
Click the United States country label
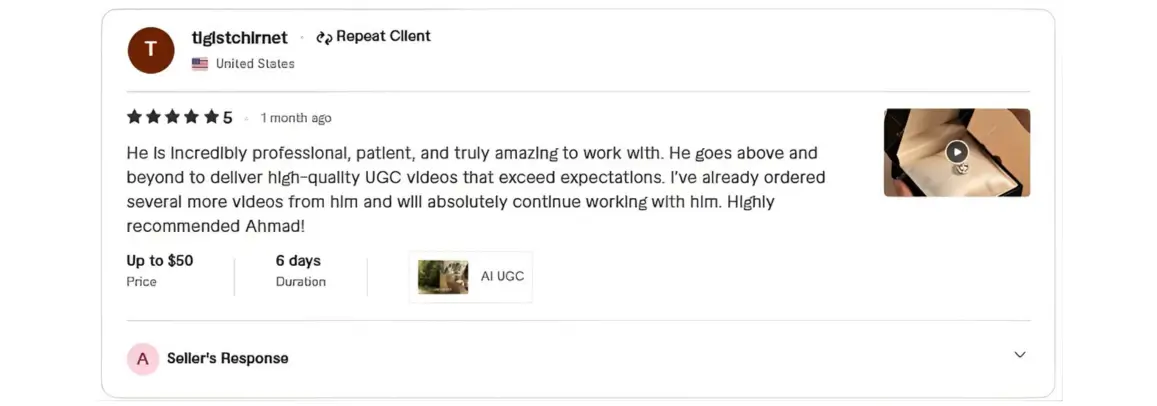click(255, 64)
